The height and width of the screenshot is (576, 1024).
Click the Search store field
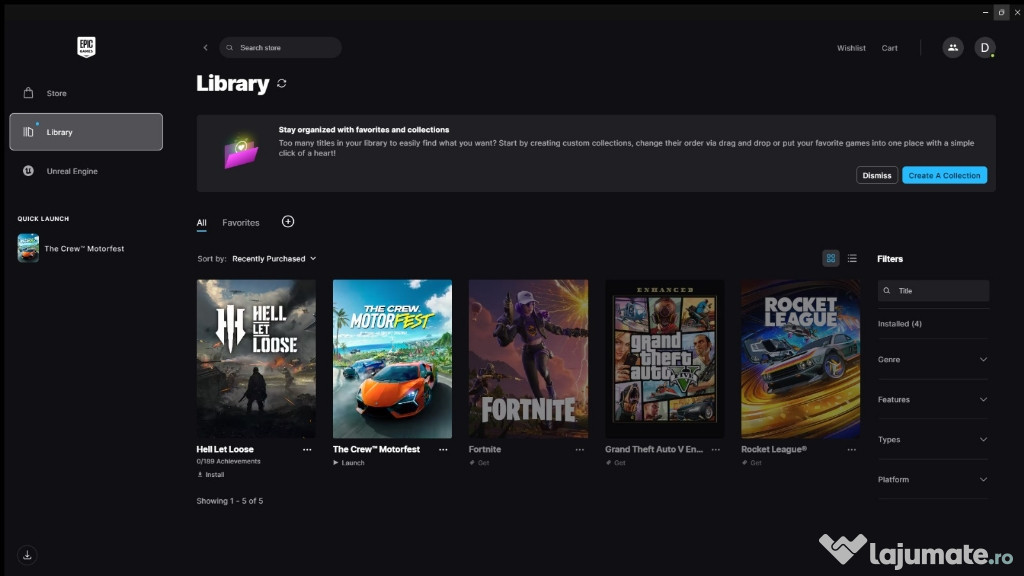coord(280,48)
